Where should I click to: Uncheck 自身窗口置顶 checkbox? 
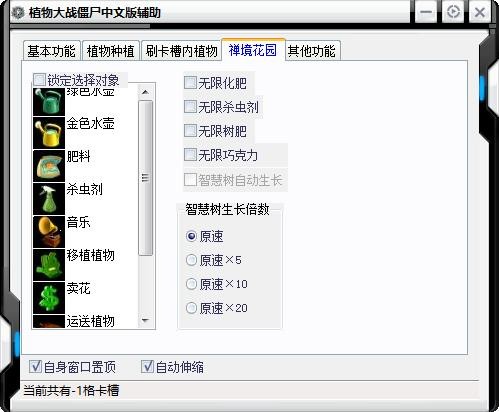(x=35, y=367)
